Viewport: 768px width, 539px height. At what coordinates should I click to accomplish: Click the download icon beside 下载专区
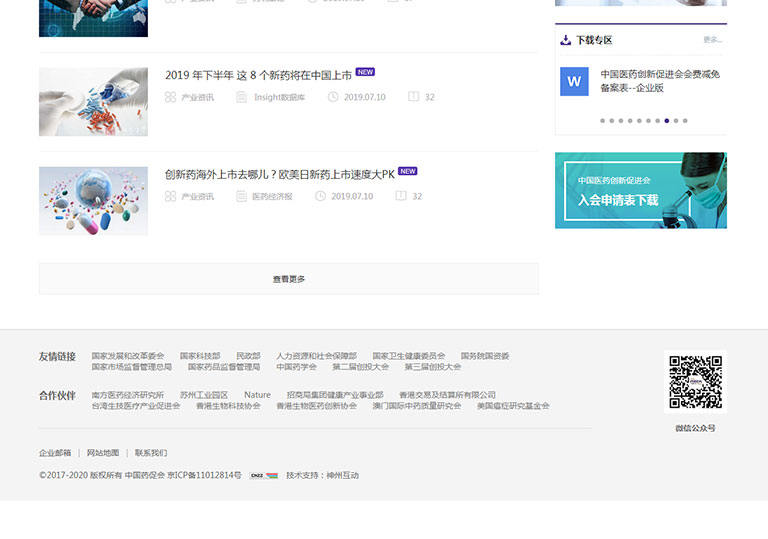pos(565,40)
